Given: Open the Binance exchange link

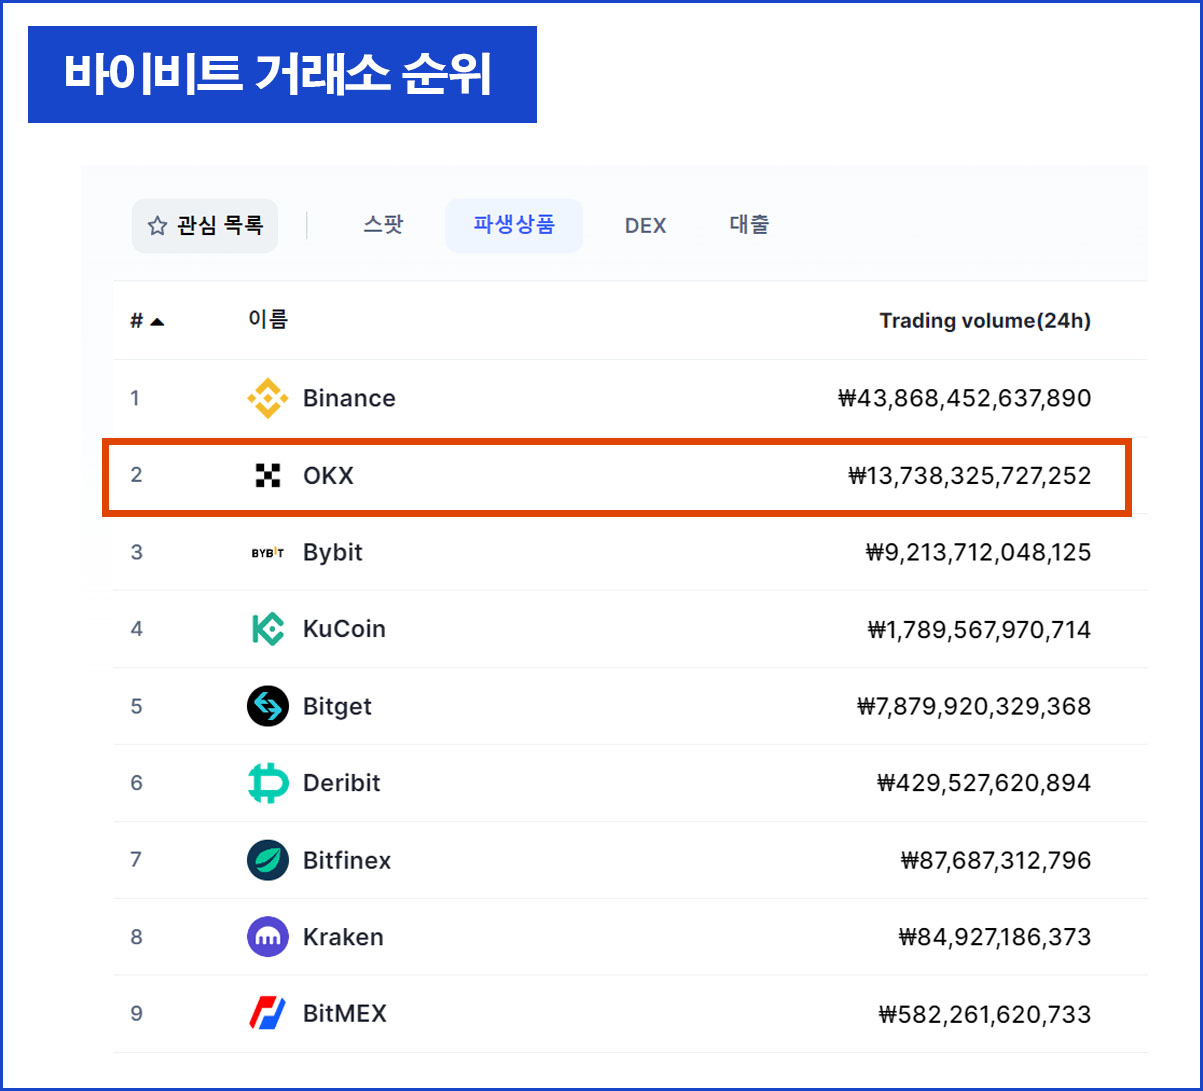Looking at the screenshot, I should (x=349, y=399).
